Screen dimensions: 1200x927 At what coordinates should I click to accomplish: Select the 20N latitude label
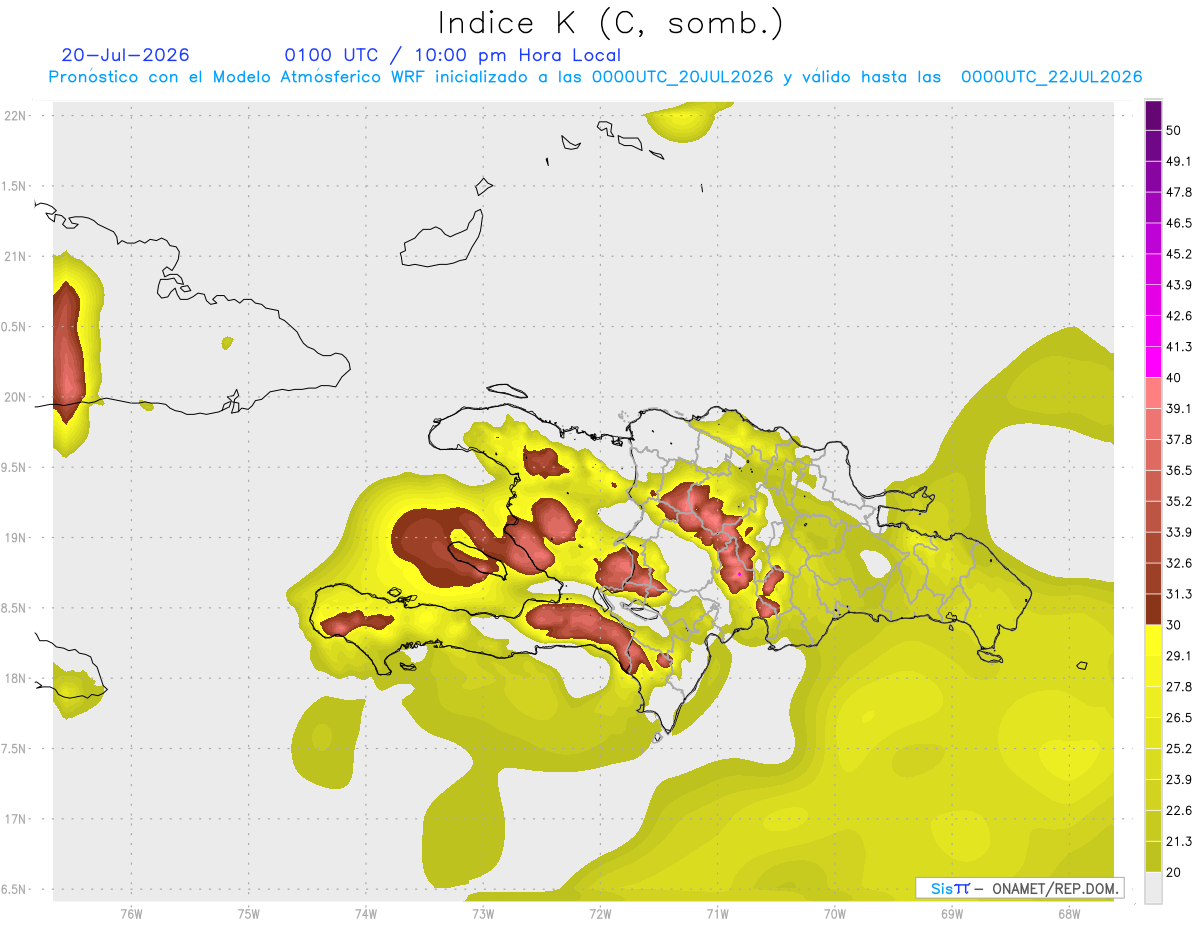tap(16, 397)
